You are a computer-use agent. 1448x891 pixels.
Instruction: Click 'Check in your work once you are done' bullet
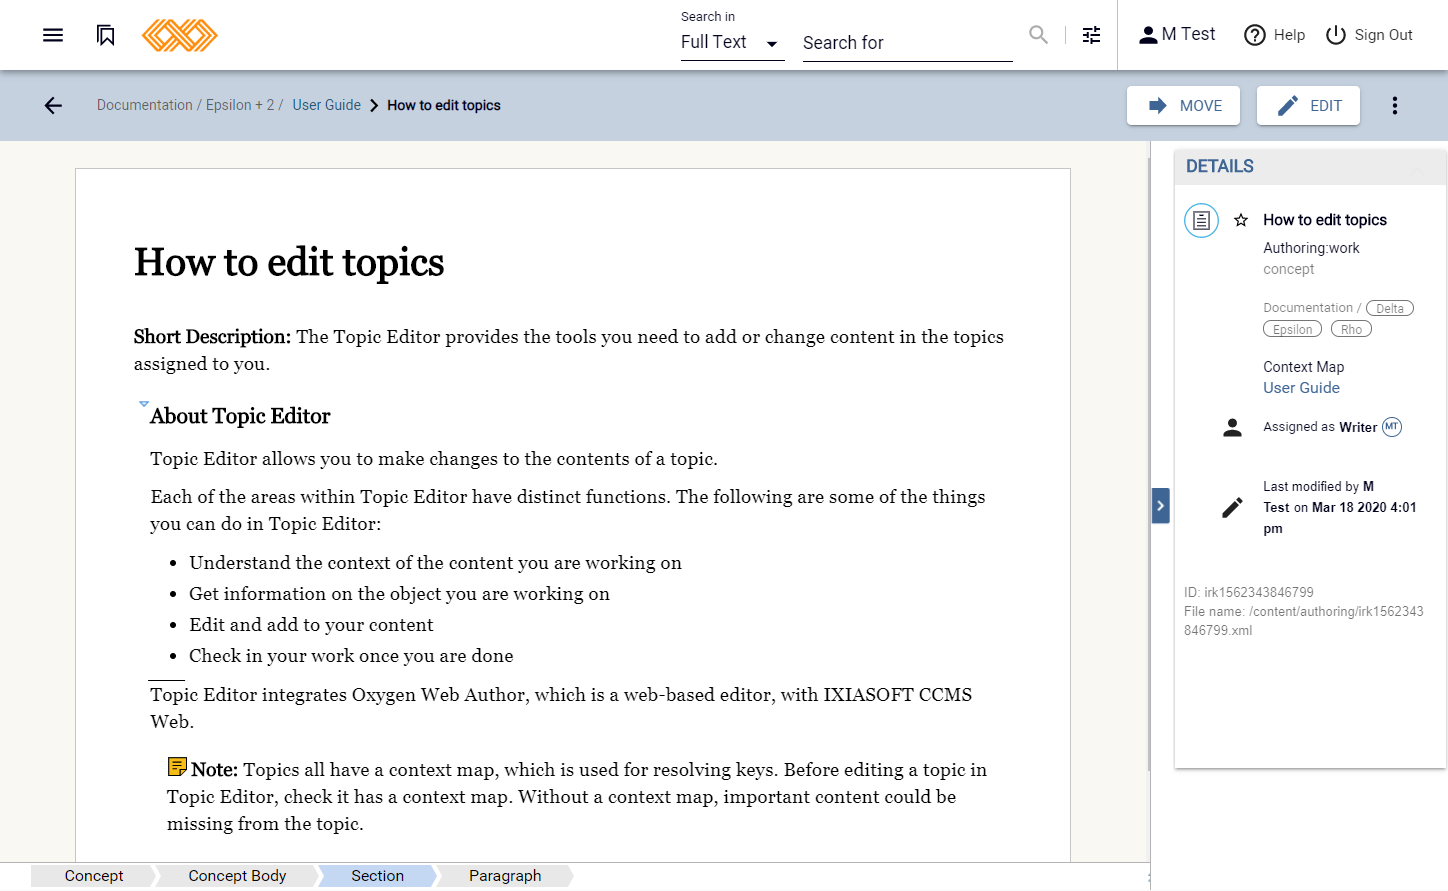[351, 656]
